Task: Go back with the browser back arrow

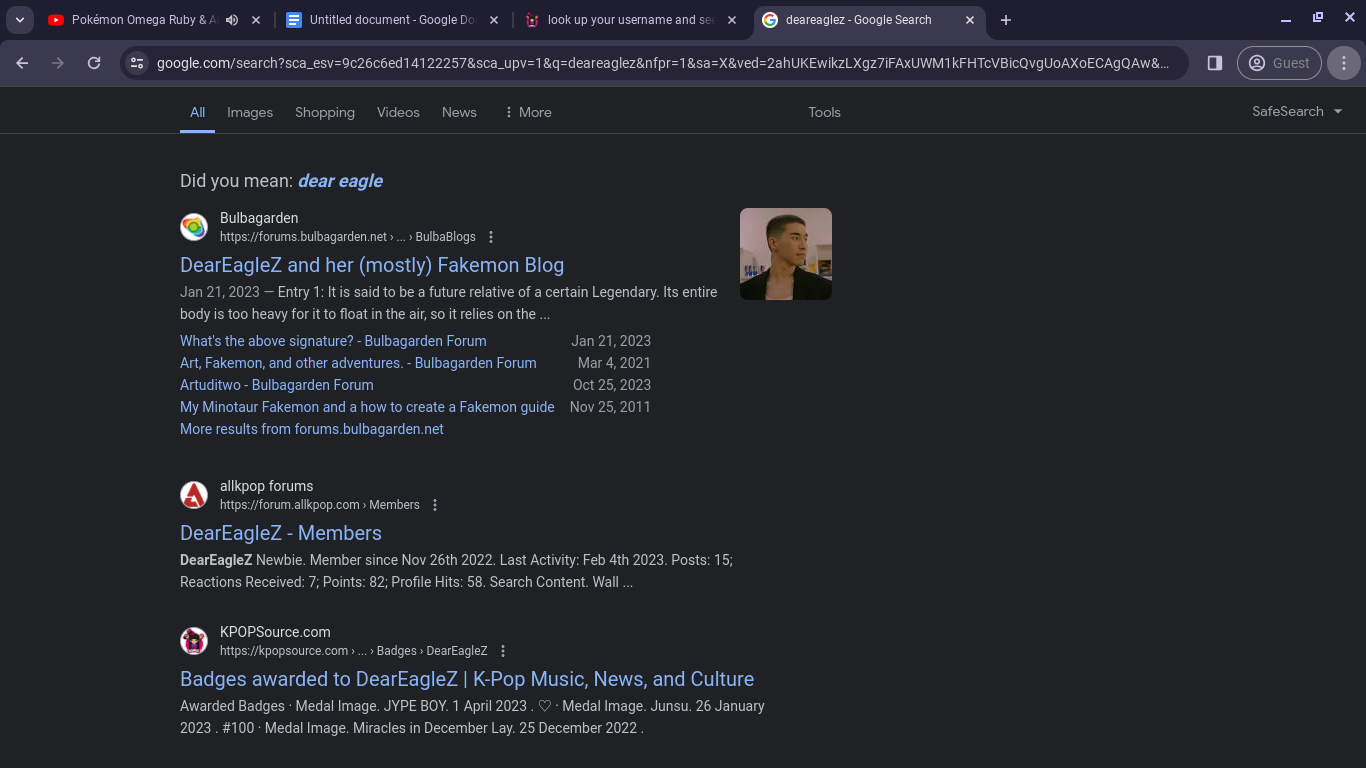Action: [22, 63]
